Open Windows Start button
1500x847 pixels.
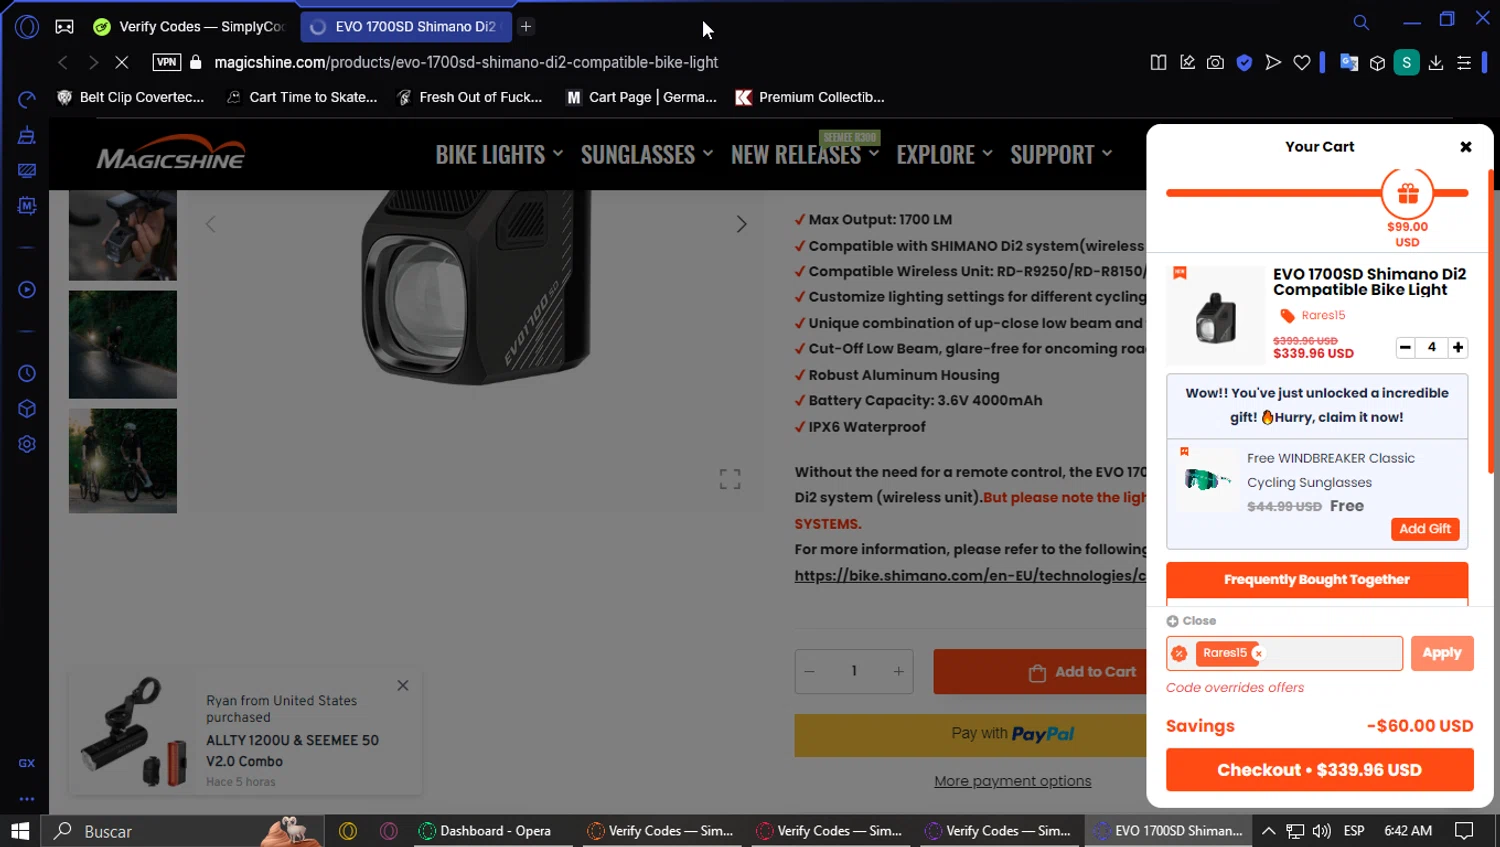pos(20,831)
